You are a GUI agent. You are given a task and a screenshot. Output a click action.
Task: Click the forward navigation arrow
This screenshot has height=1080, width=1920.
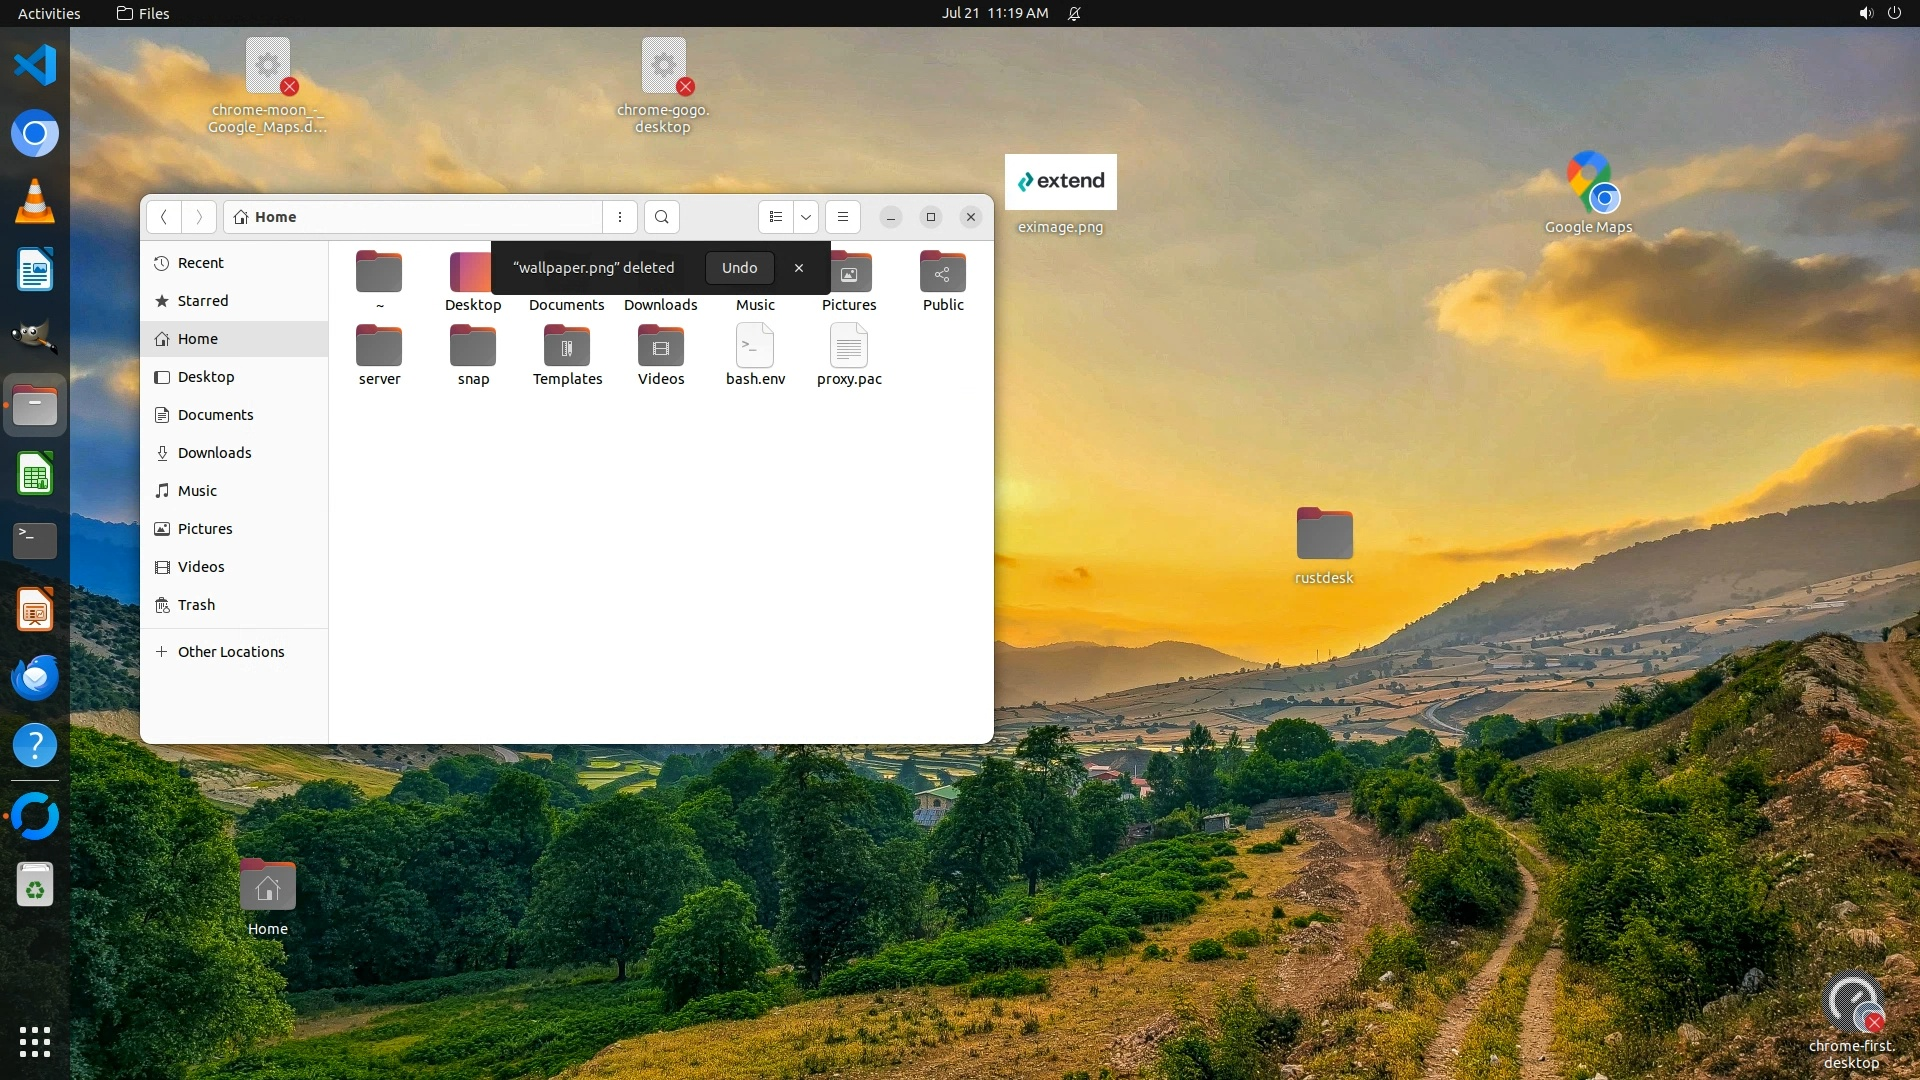point(199,217)
